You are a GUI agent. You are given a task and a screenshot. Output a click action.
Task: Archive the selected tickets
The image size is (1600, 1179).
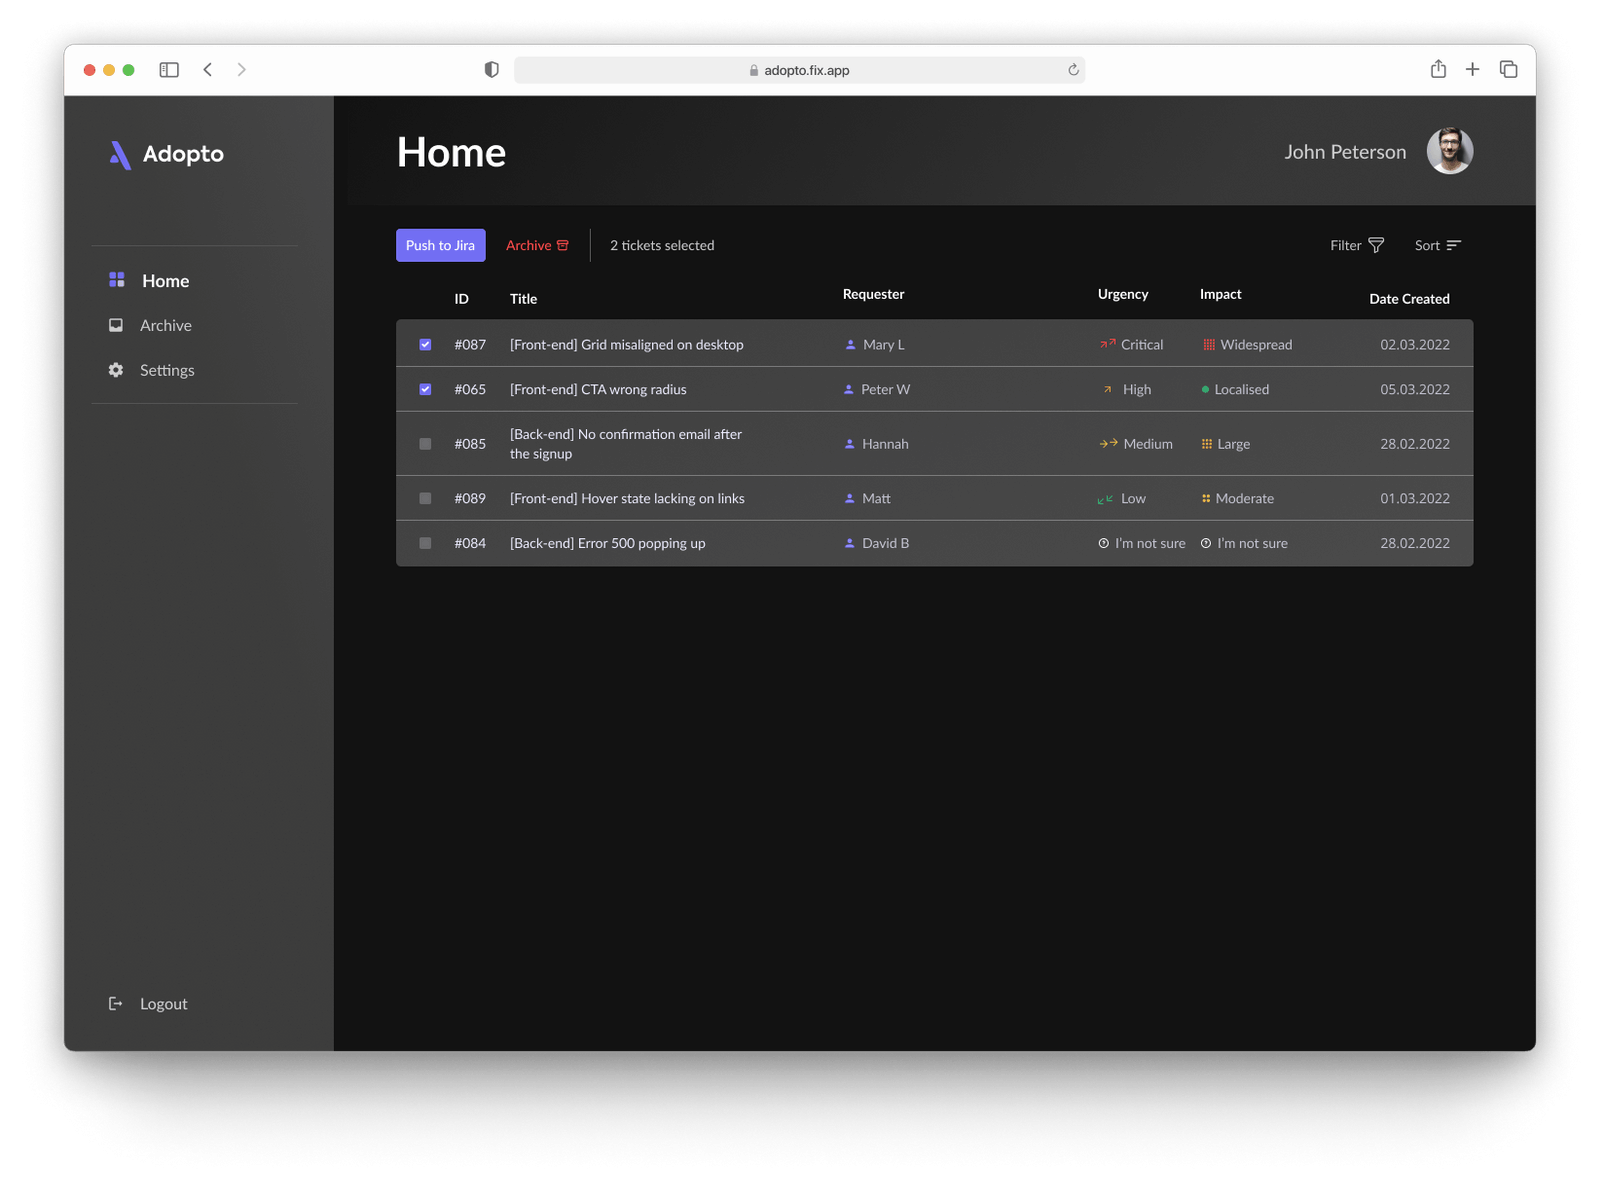[537, 245]
